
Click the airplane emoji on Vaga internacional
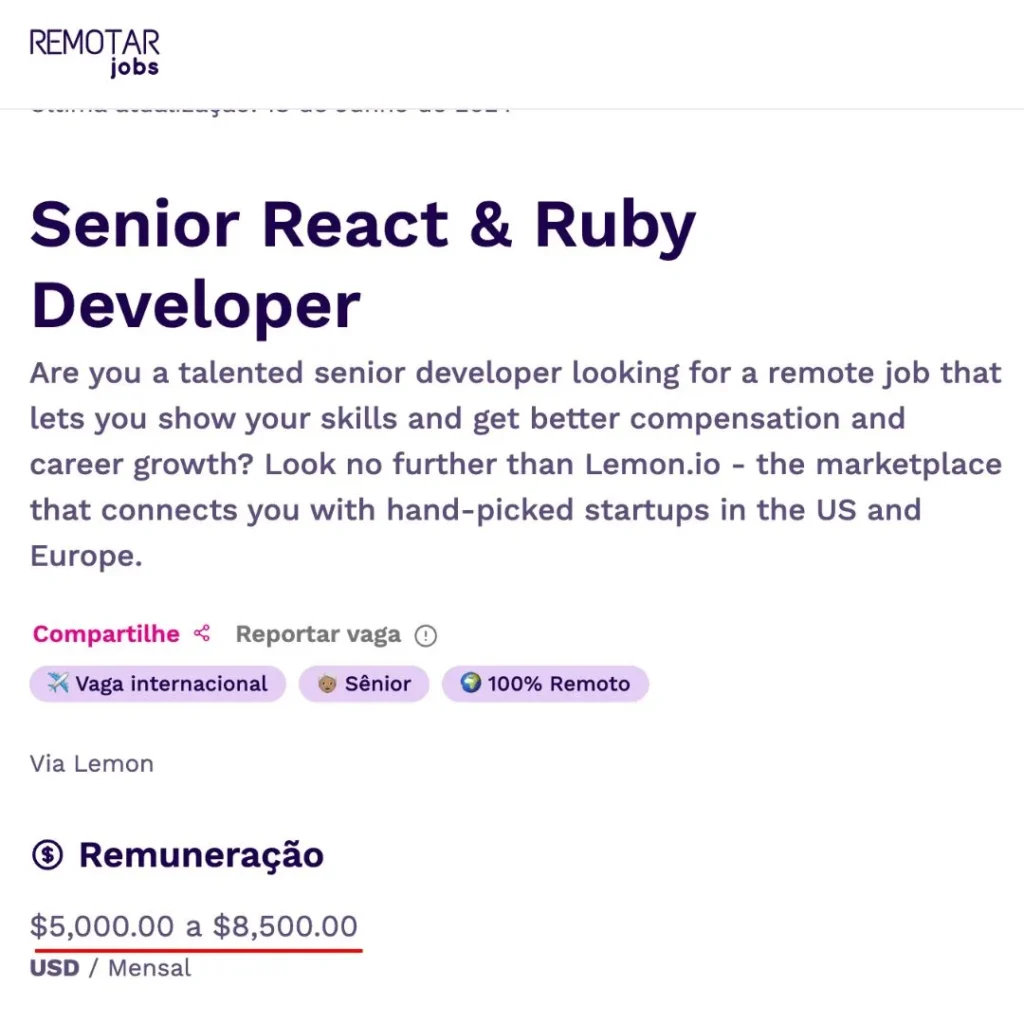[x=57, y=683]
